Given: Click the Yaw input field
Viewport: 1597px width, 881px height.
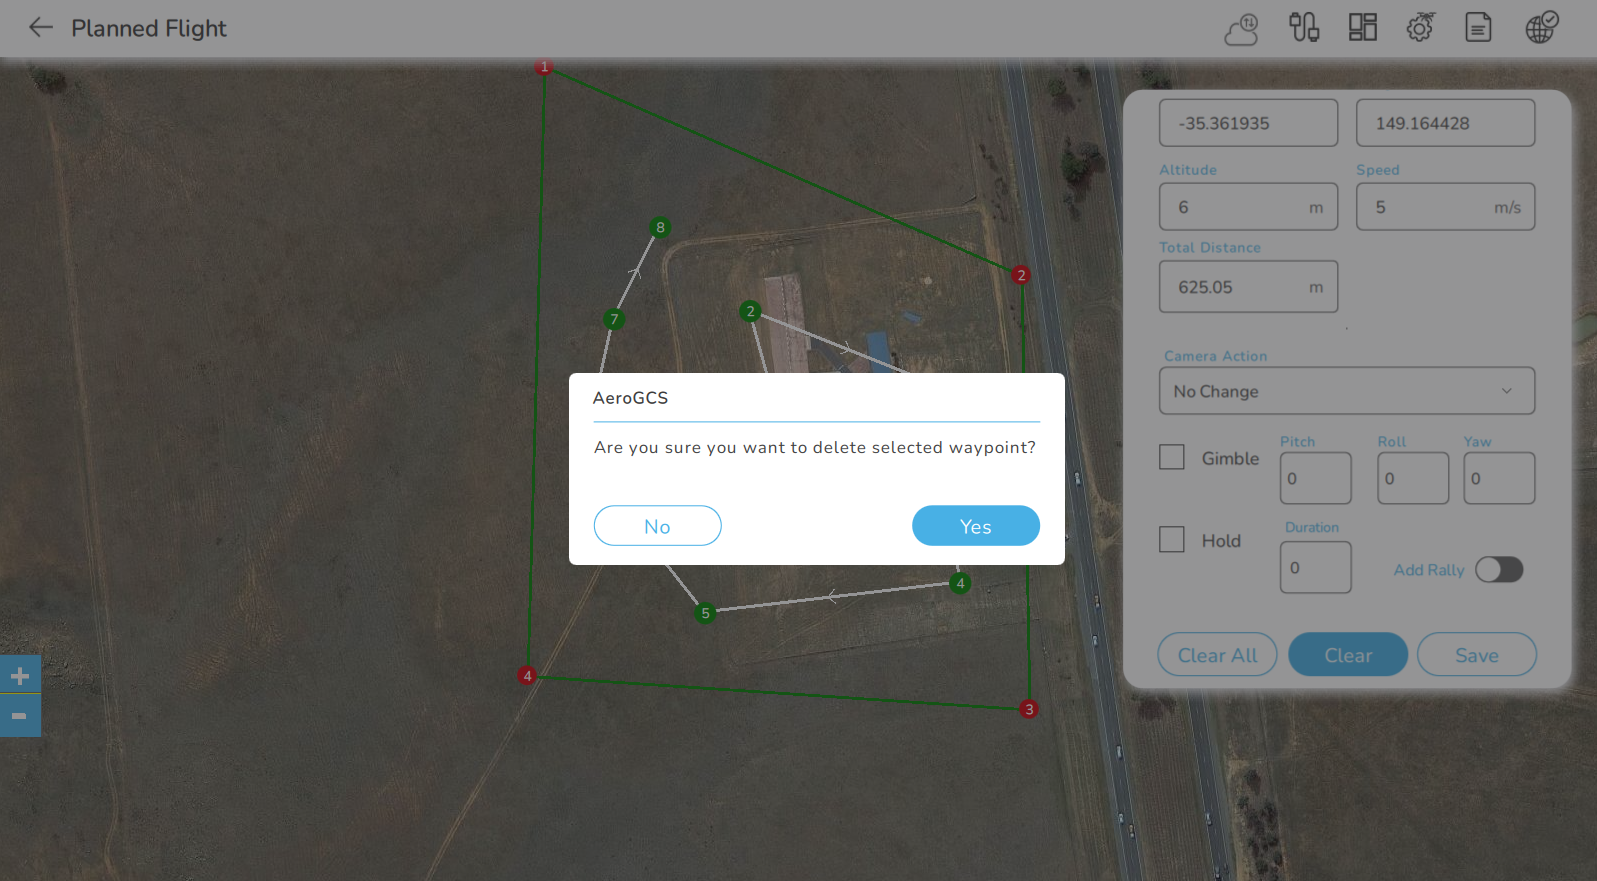Looking at the screenshot, I should (1498, 478).
